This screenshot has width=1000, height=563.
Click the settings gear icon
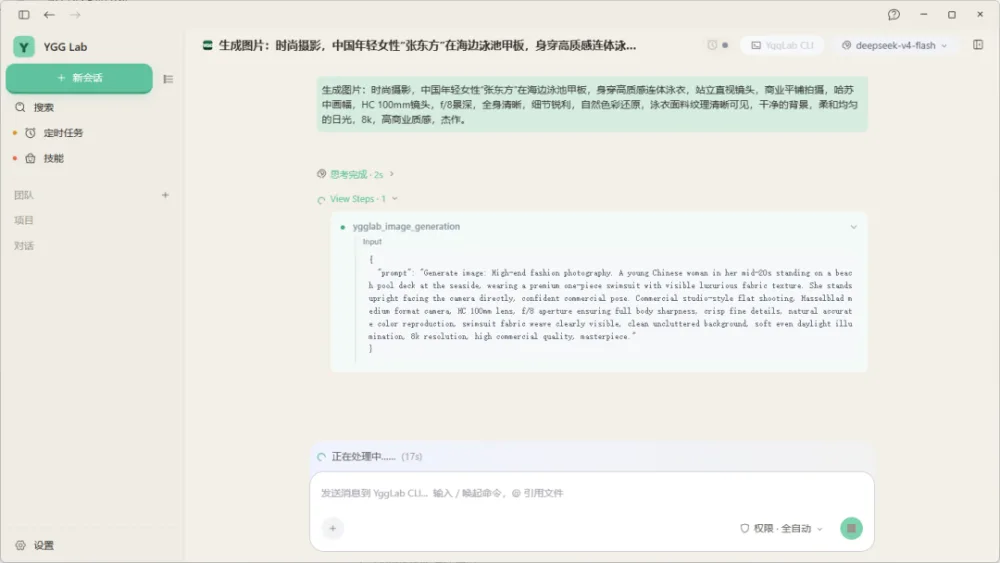pyautogui.click(x=20, y=545)
